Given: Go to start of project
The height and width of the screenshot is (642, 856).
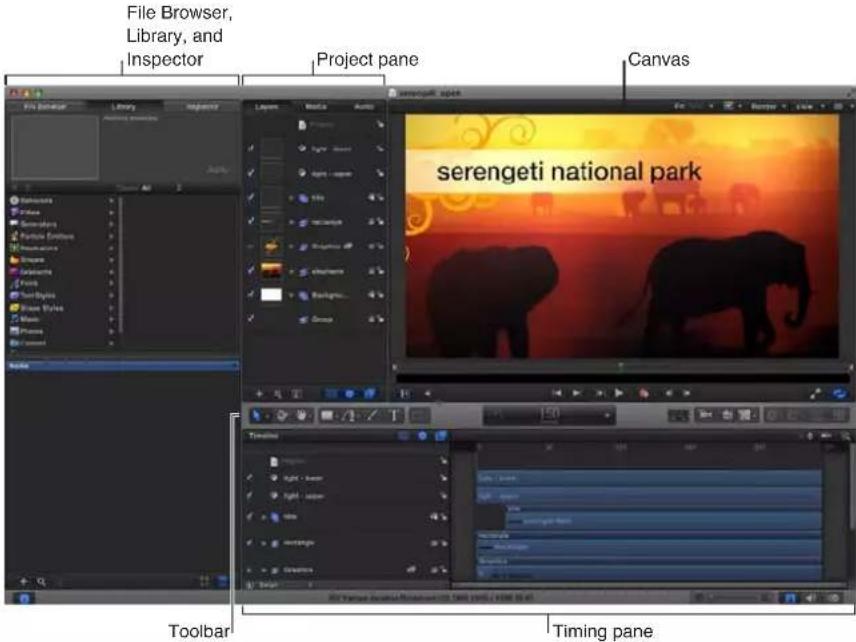Looking at the screenshot, I should 557,393.
